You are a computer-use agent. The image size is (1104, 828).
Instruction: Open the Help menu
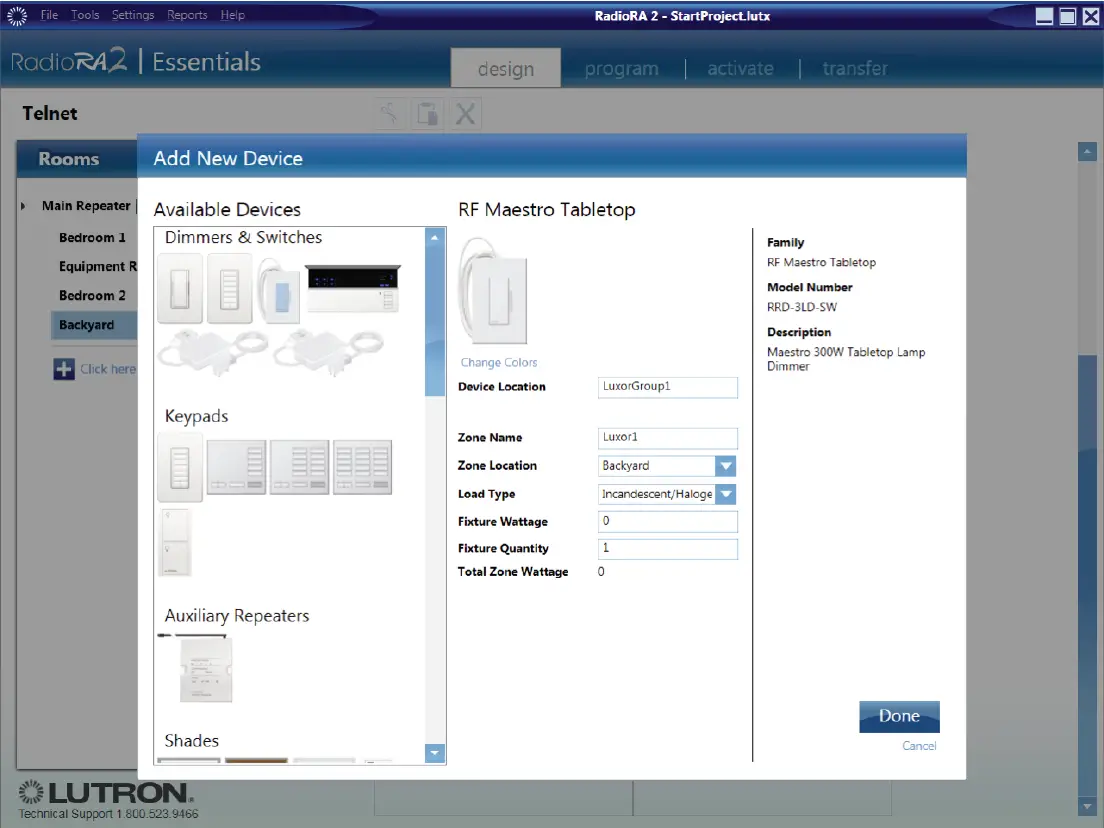232,15
